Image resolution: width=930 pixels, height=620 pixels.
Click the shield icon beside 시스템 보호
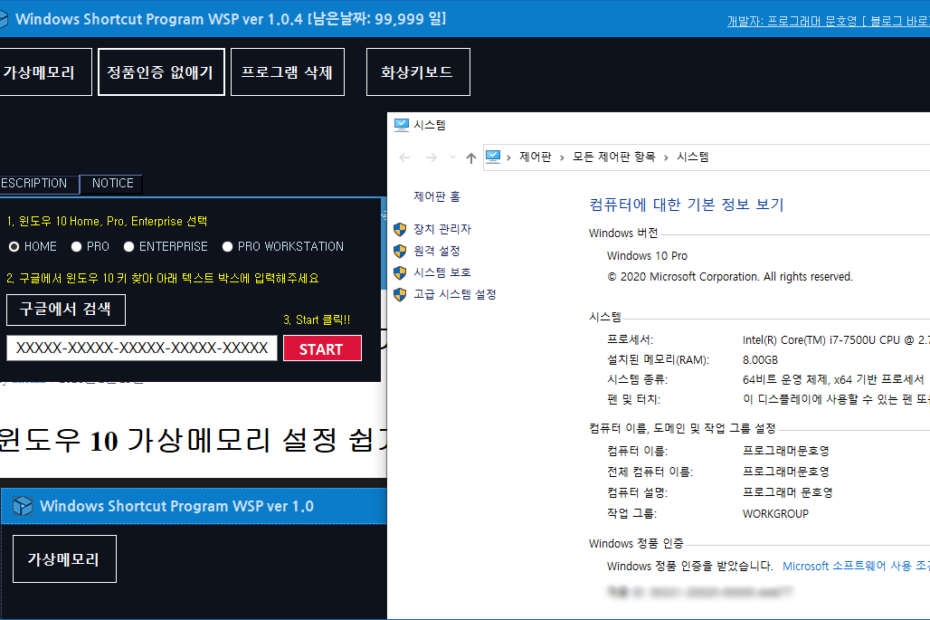coord(400,273)
